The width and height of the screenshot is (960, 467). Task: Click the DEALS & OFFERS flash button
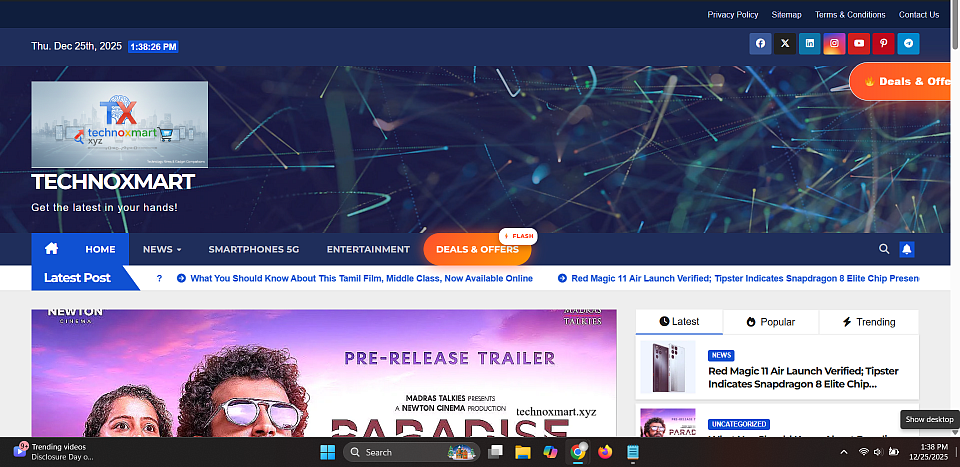[x=477, y=249]
